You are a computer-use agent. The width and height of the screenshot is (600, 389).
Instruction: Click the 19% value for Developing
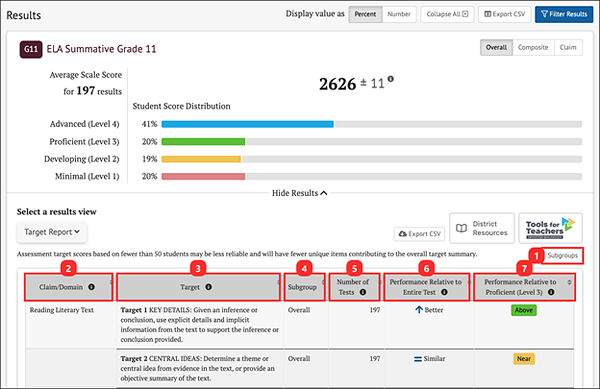point(150,159)
